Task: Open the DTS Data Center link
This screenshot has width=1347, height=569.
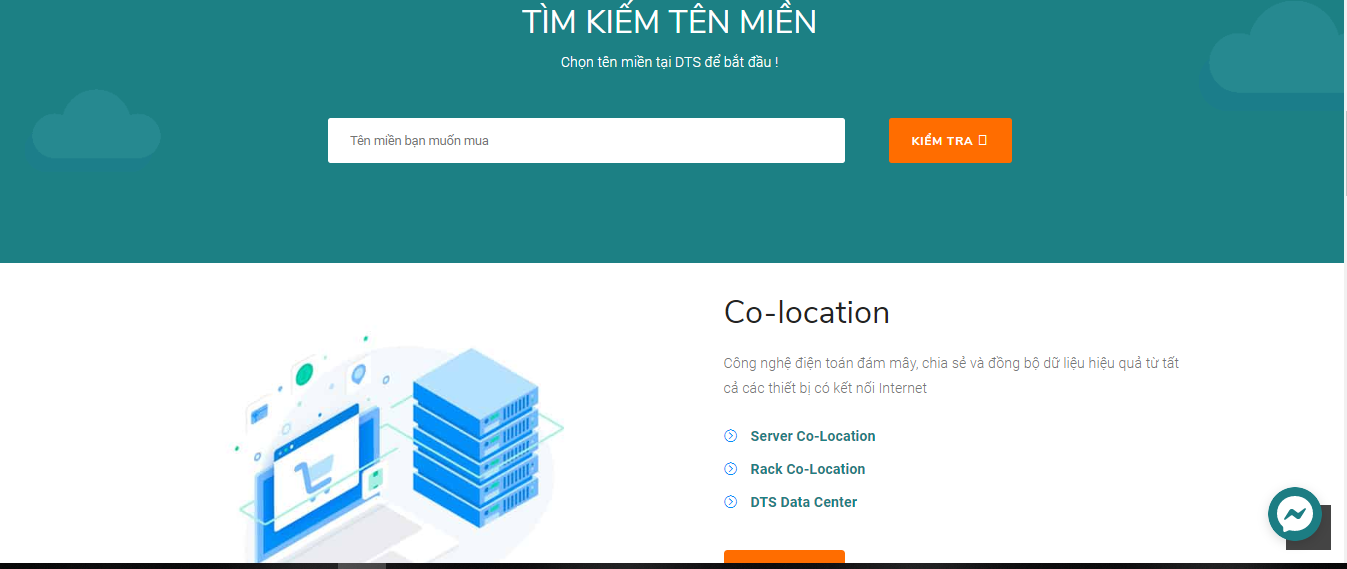Action: pos(804,502)
